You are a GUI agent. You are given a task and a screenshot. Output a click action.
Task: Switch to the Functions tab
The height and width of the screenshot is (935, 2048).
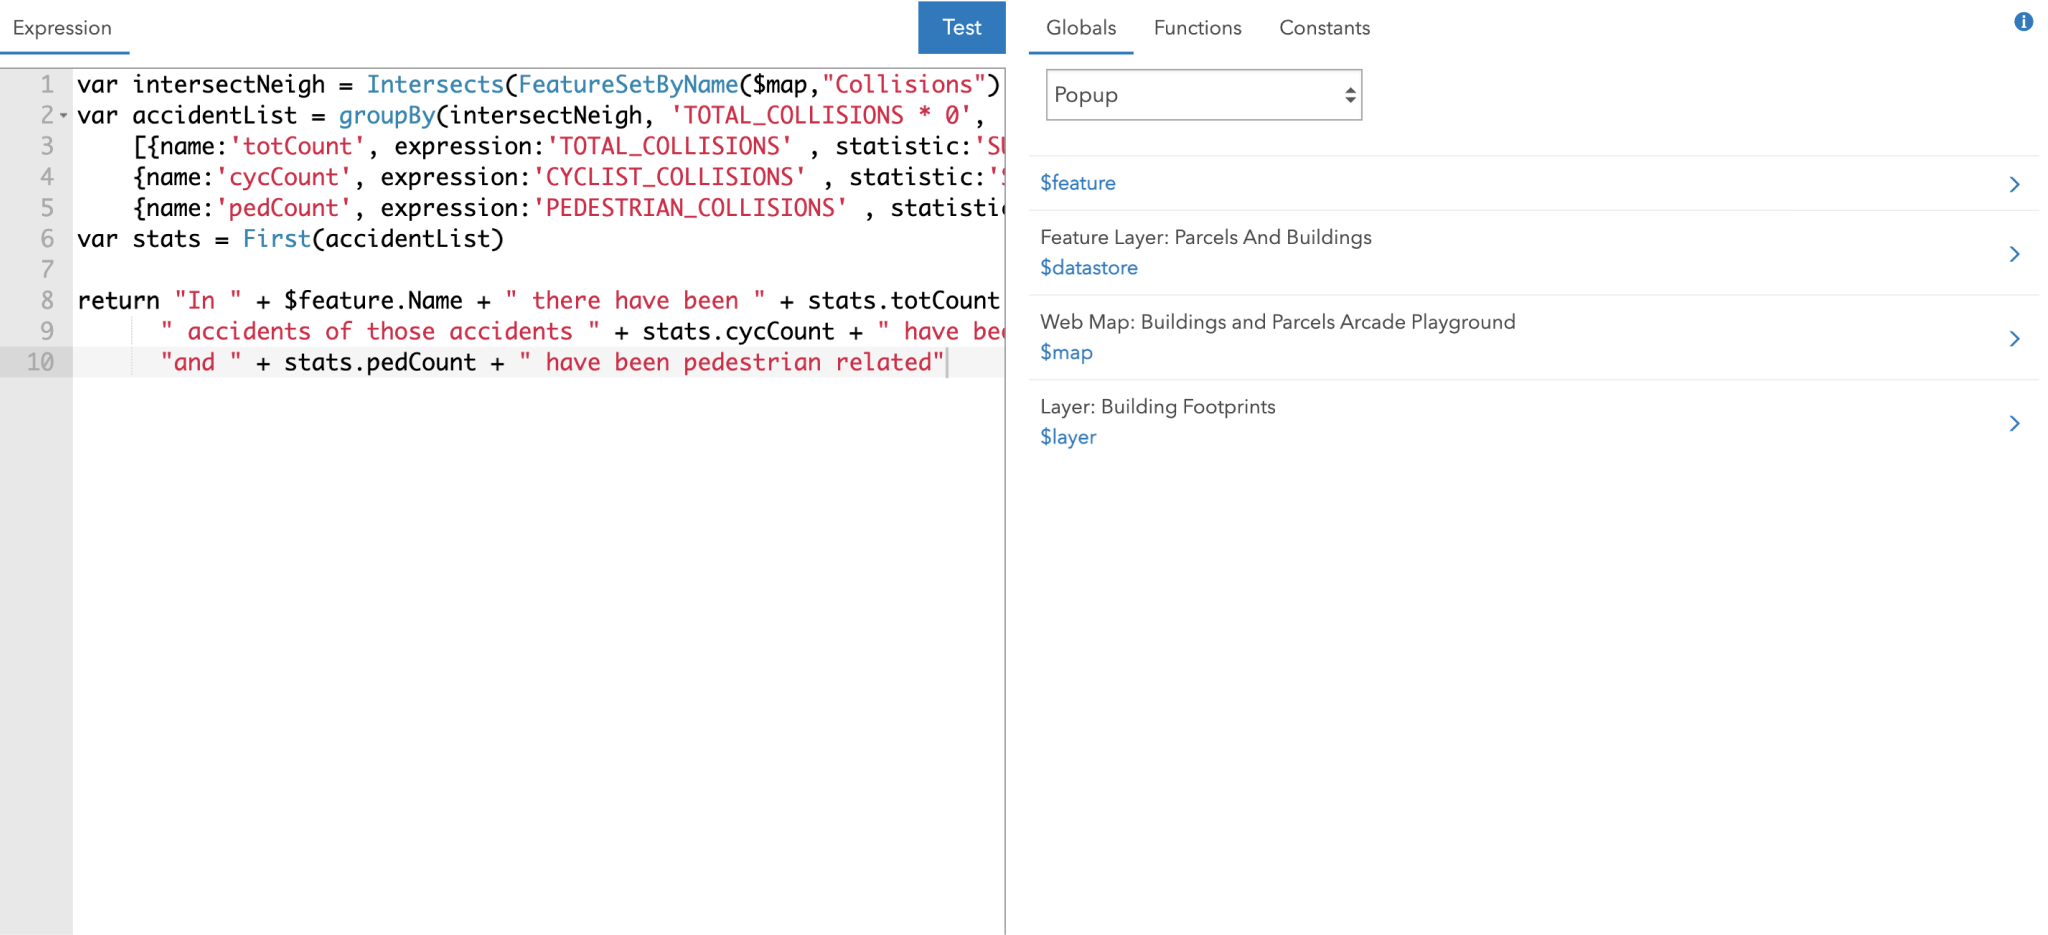pos(1197,28)
